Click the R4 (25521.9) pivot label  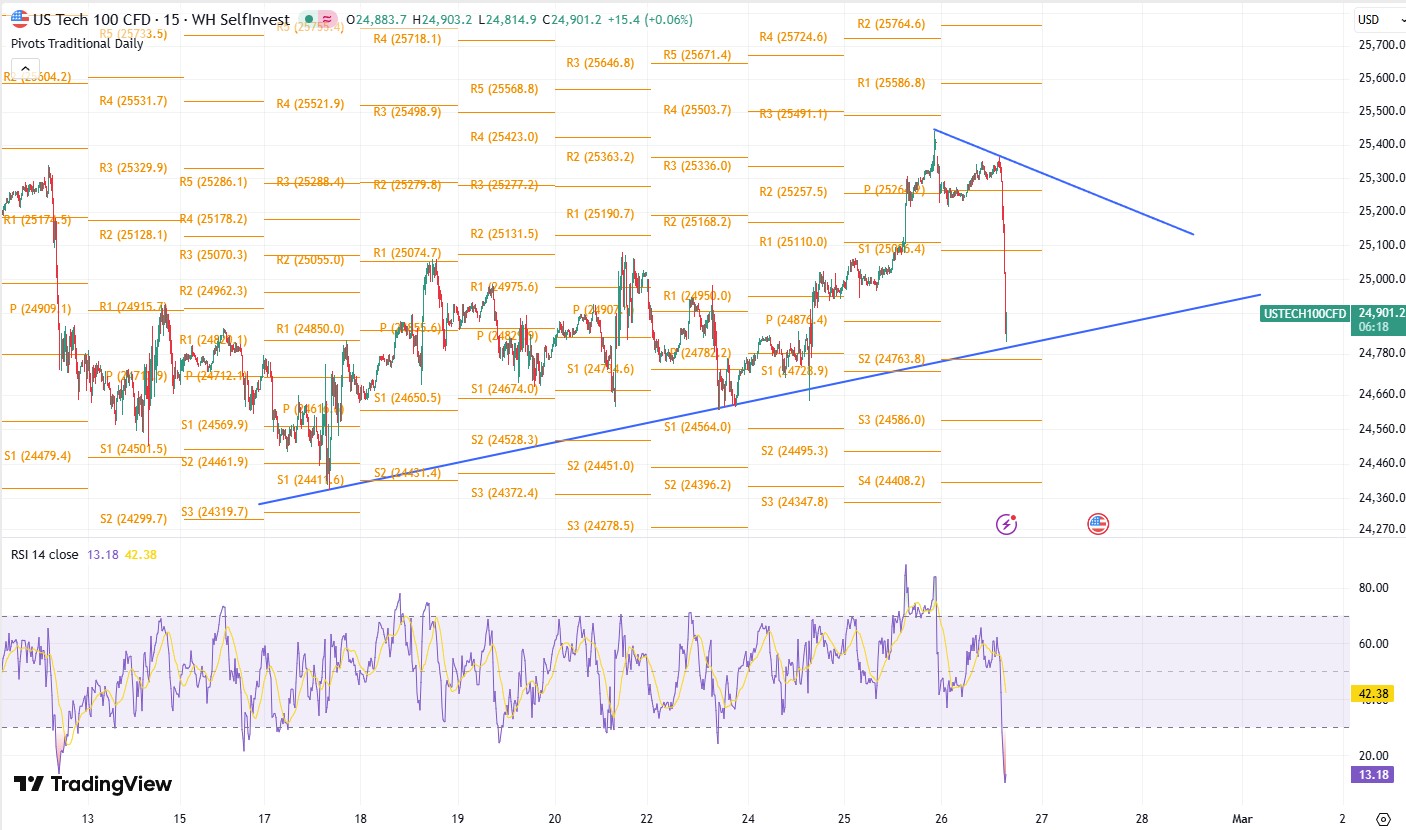tap(310, 104)
